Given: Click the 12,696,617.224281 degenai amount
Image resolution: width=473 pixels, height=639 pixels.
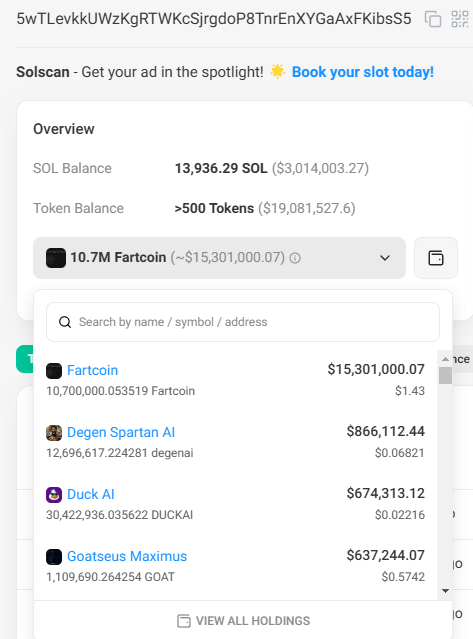Looking at the screenshot, I should point(120,453).
